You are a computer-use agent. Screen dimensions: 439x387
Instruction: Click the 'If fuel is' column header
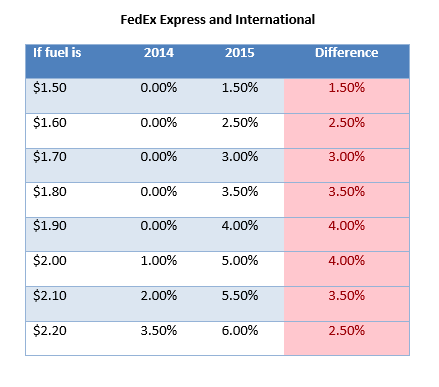[57, 53]
